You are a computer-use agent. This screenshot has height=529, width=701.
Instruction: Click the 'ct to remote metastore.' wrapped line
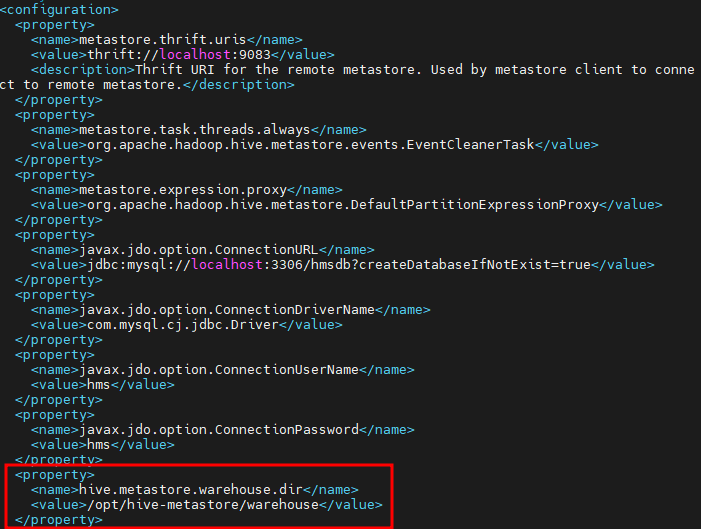pyautogui.click(x=91, y=85)
